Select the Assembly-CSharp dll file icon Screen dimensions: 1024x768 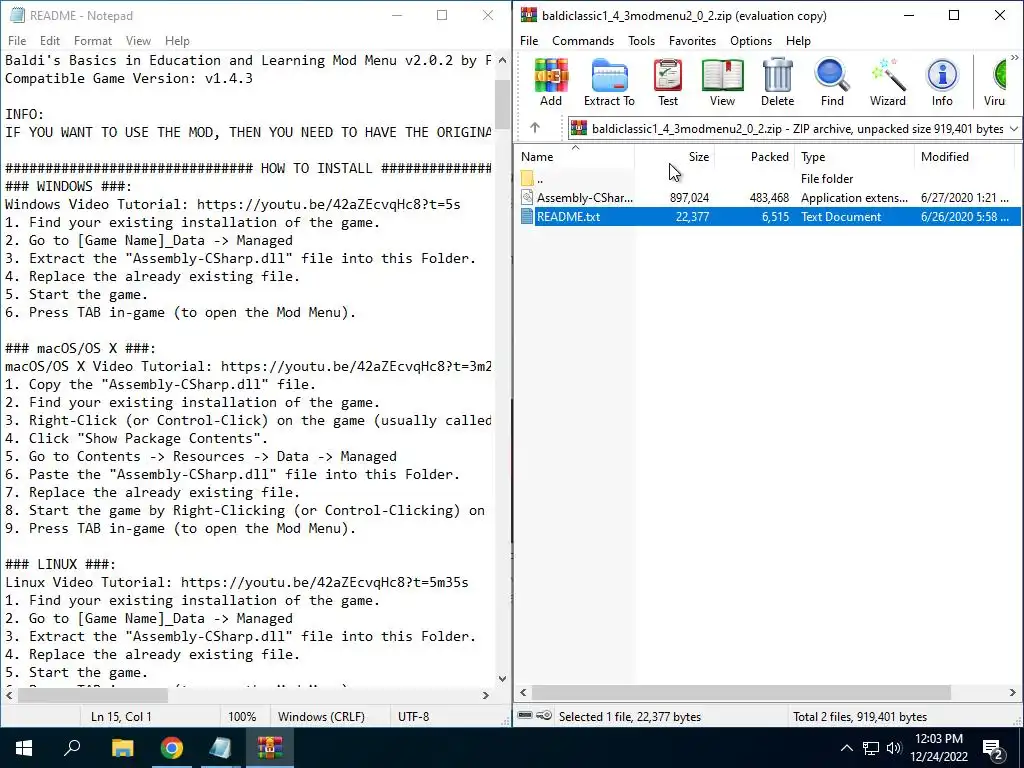click(x=528, y=197)
